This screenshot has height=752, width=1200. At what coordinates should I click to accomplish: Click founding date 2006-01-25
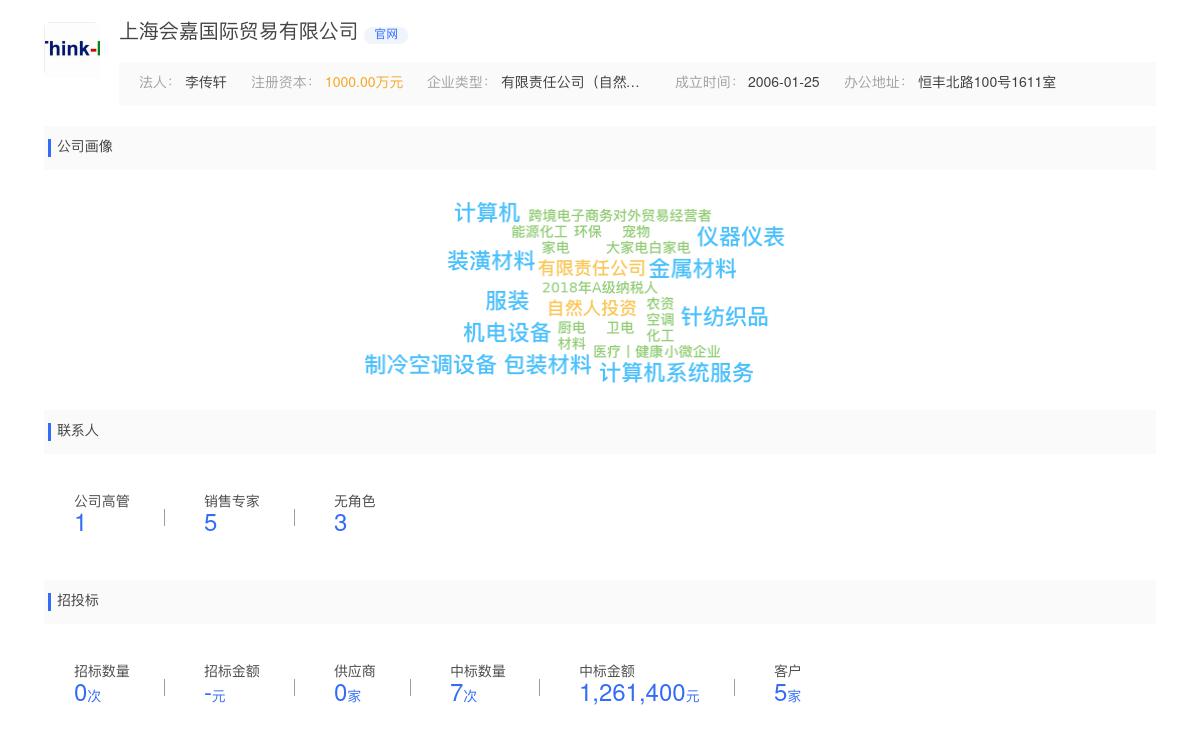pyautogui.click(x=783, y=83)
